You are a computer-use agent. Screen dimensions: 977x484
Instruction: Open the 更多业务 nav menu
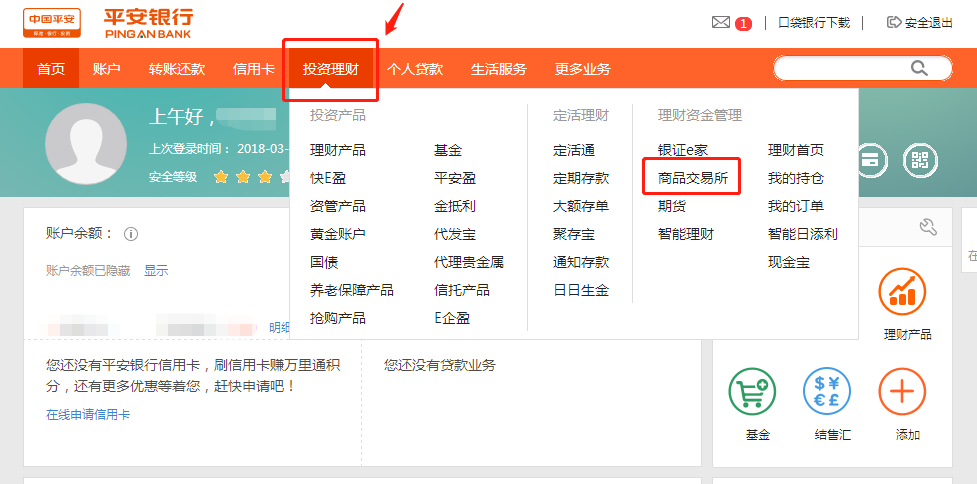tap(583, 69)
